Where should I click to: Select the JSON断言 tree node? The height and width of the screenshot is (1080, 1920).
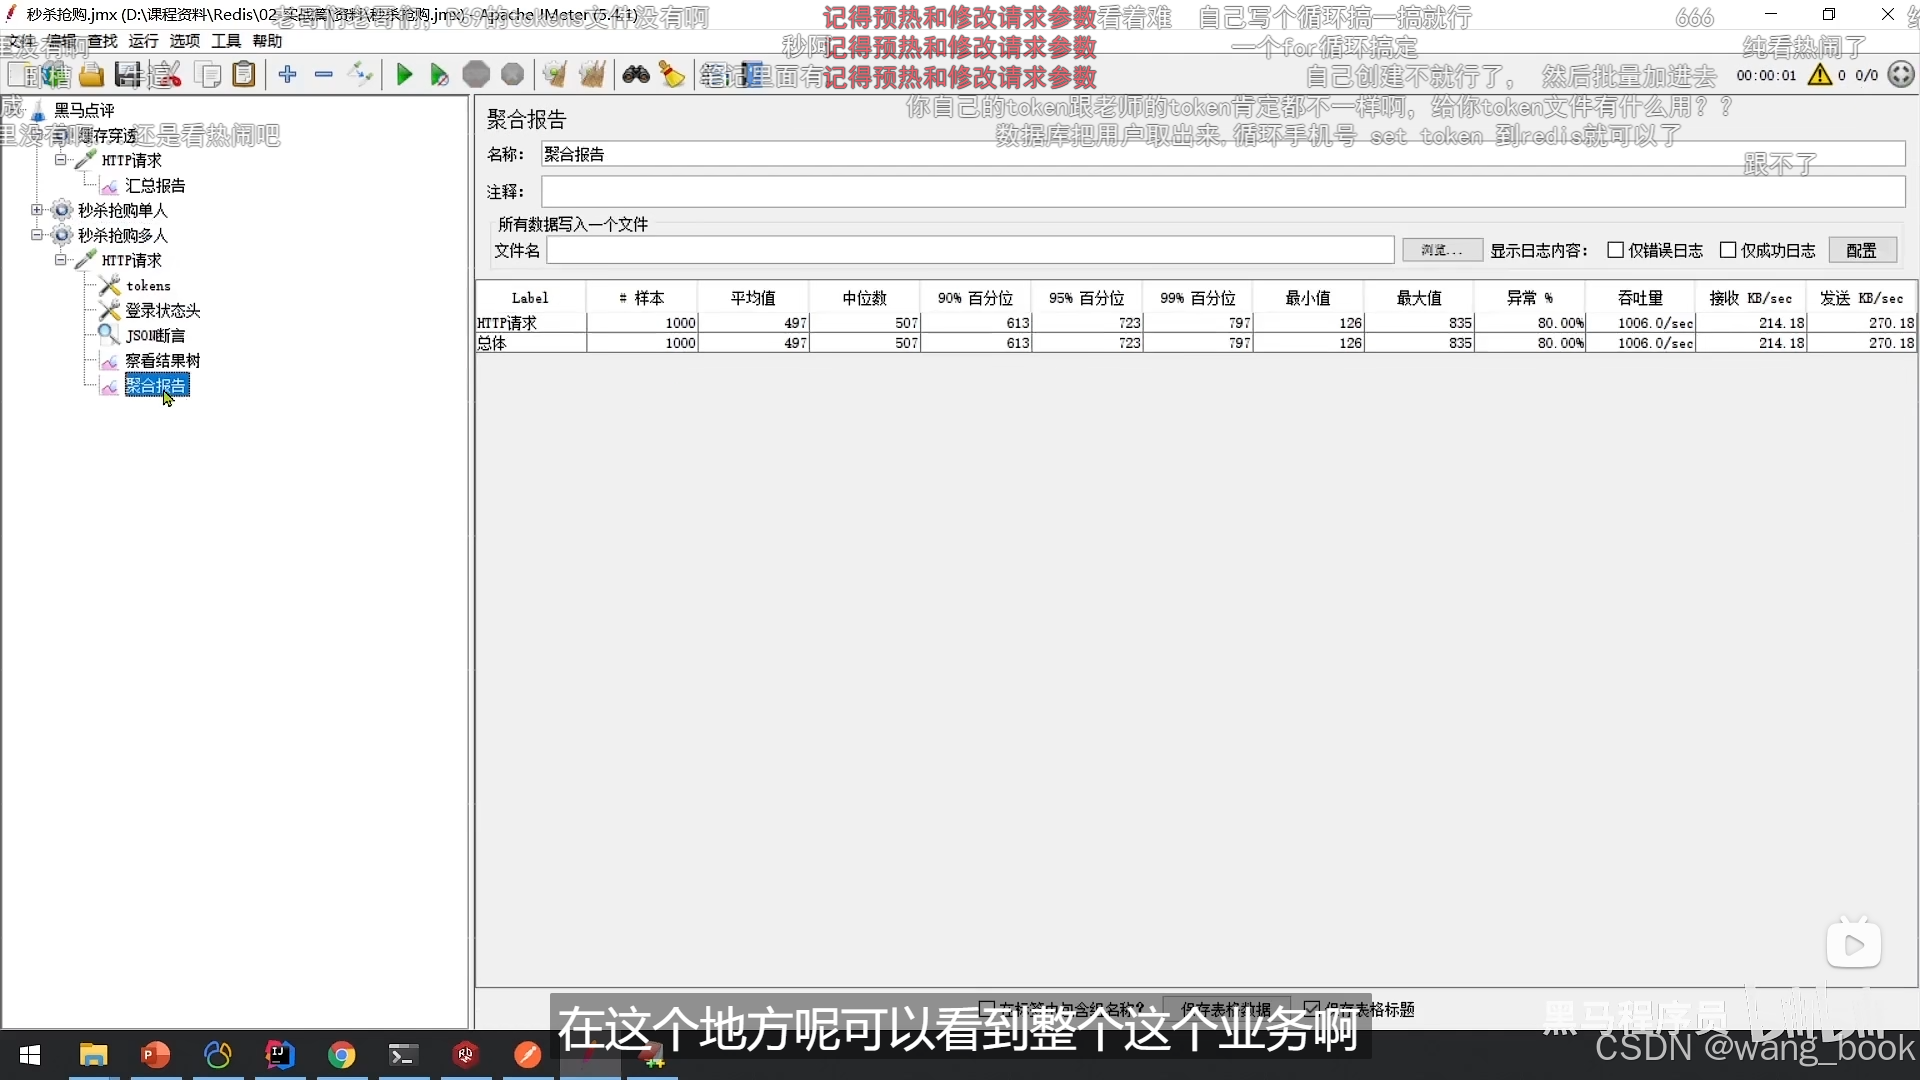[x=155, y=336]
